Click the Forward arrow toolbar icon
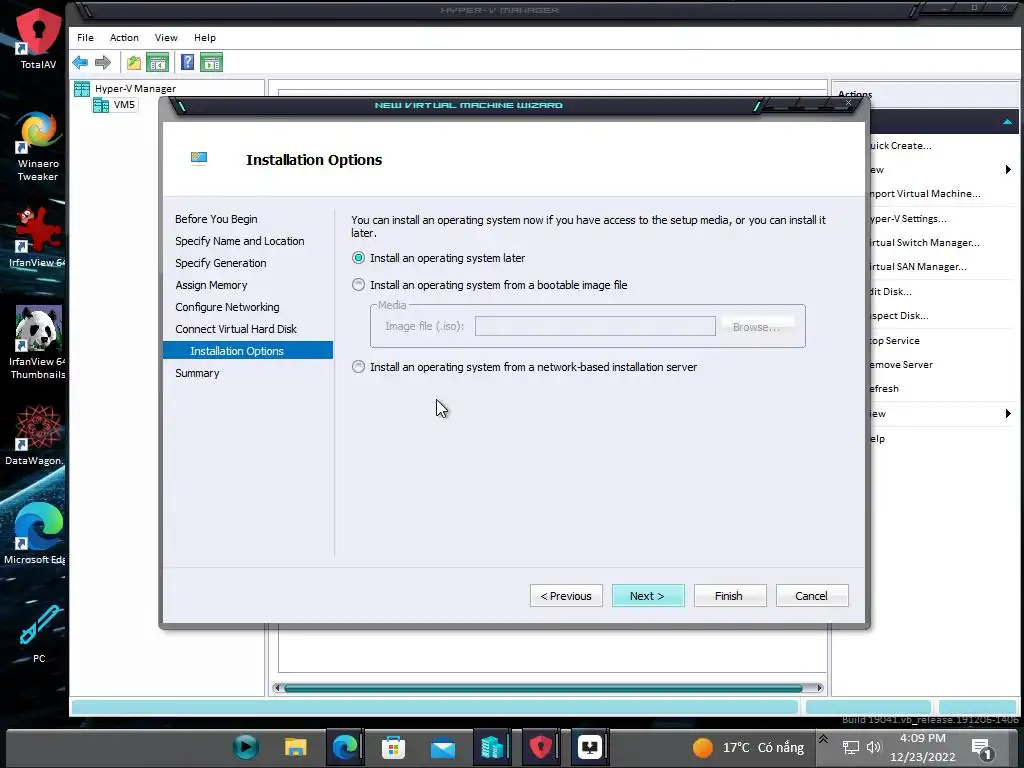Screen dimensions: 1024x768 pos(103,63)
